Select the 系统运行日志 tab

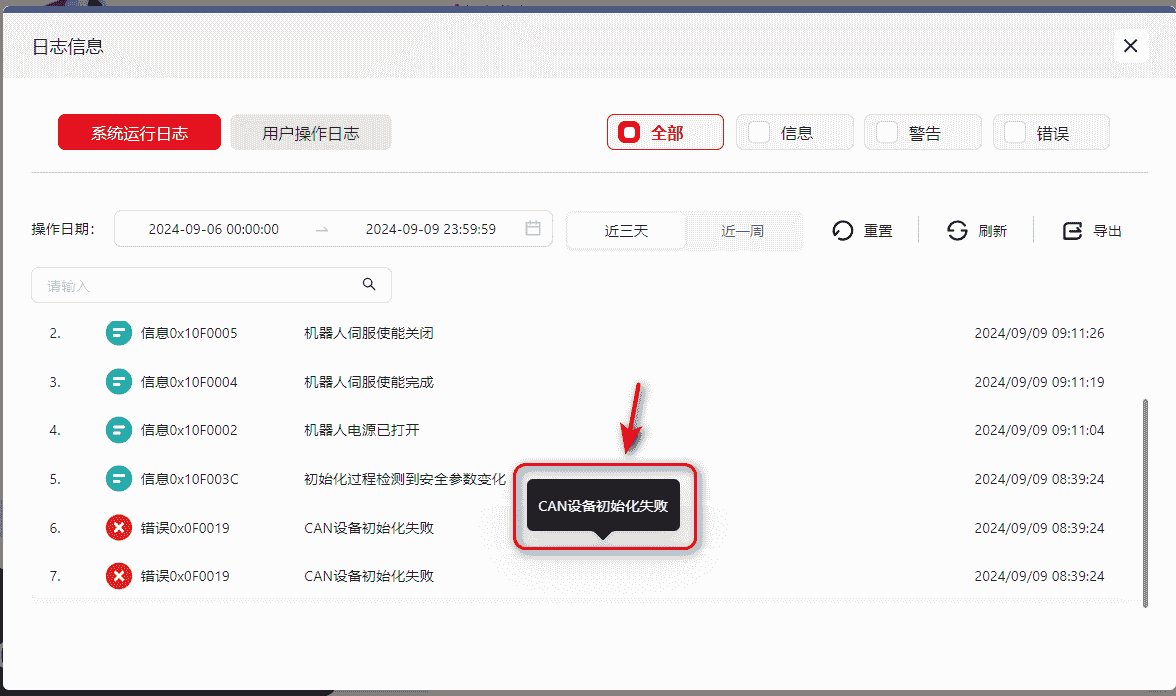pos(139,133)
